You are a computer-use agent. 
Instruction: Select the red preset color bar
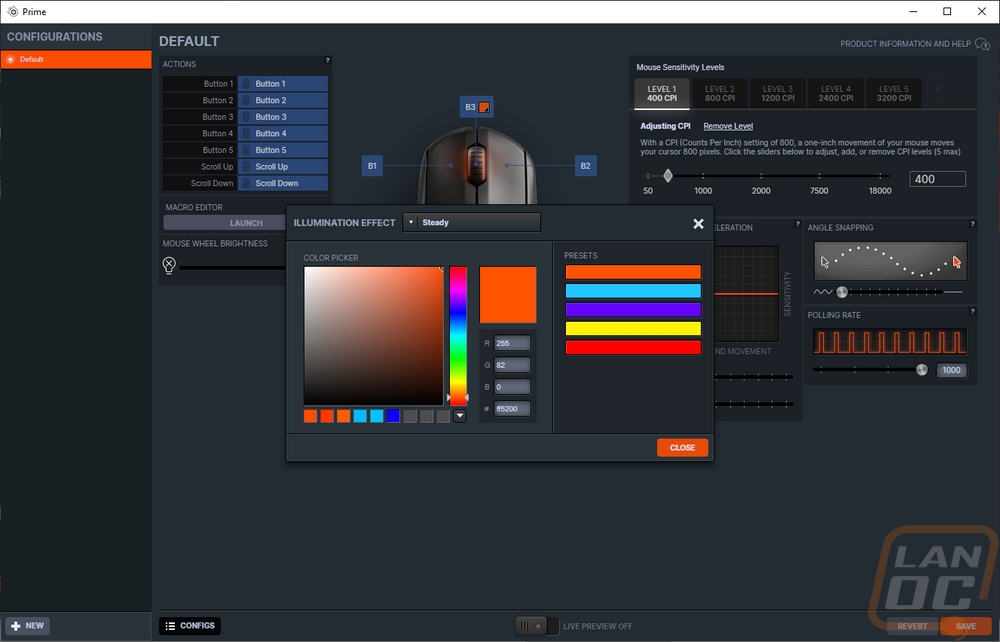[633, 347]
